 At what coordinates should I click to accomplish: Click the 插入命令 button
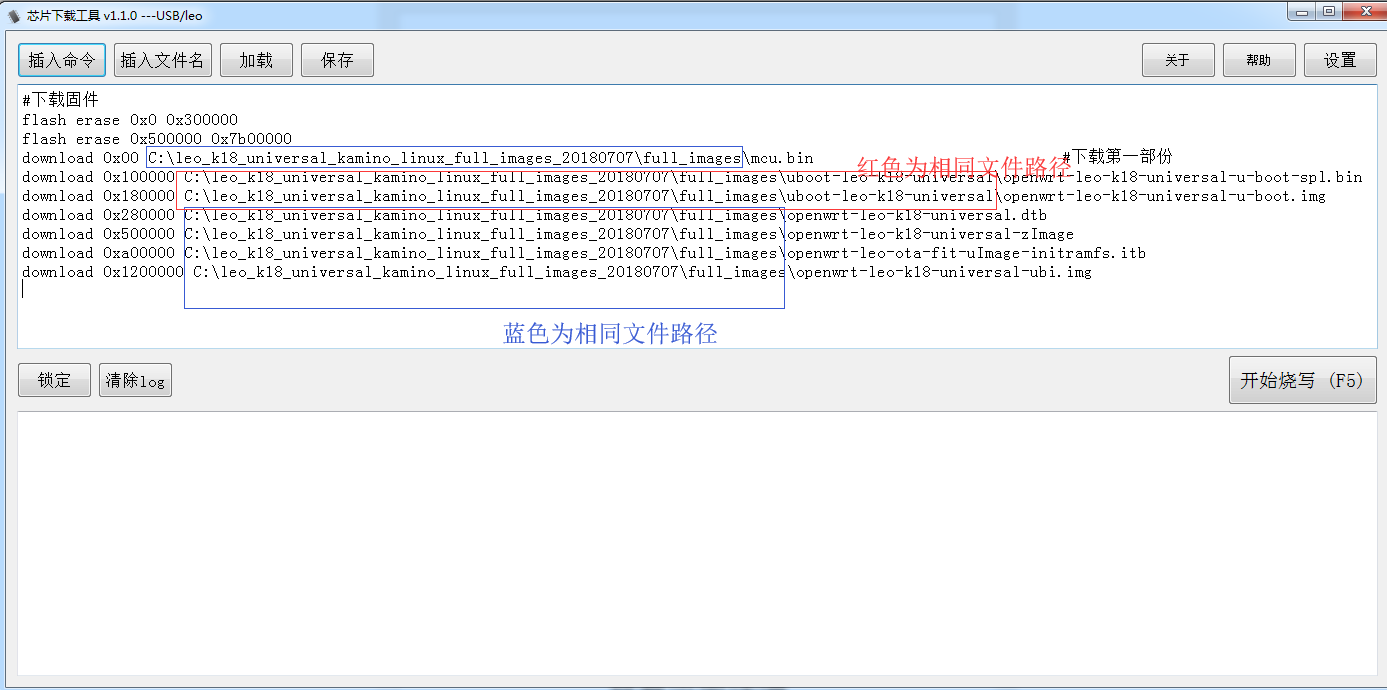(62, 60)
